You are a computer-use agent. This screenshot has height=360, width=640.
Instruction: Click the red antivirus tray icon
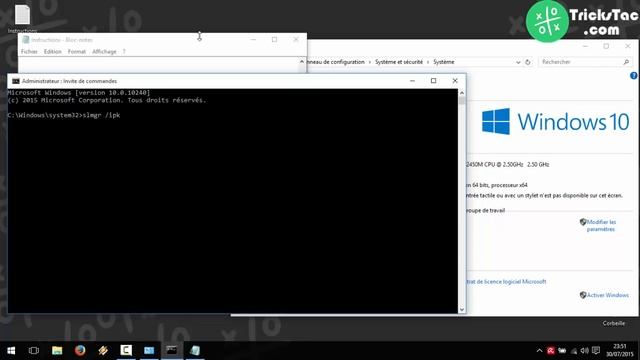pyautogui.click(x=551, y=351)
